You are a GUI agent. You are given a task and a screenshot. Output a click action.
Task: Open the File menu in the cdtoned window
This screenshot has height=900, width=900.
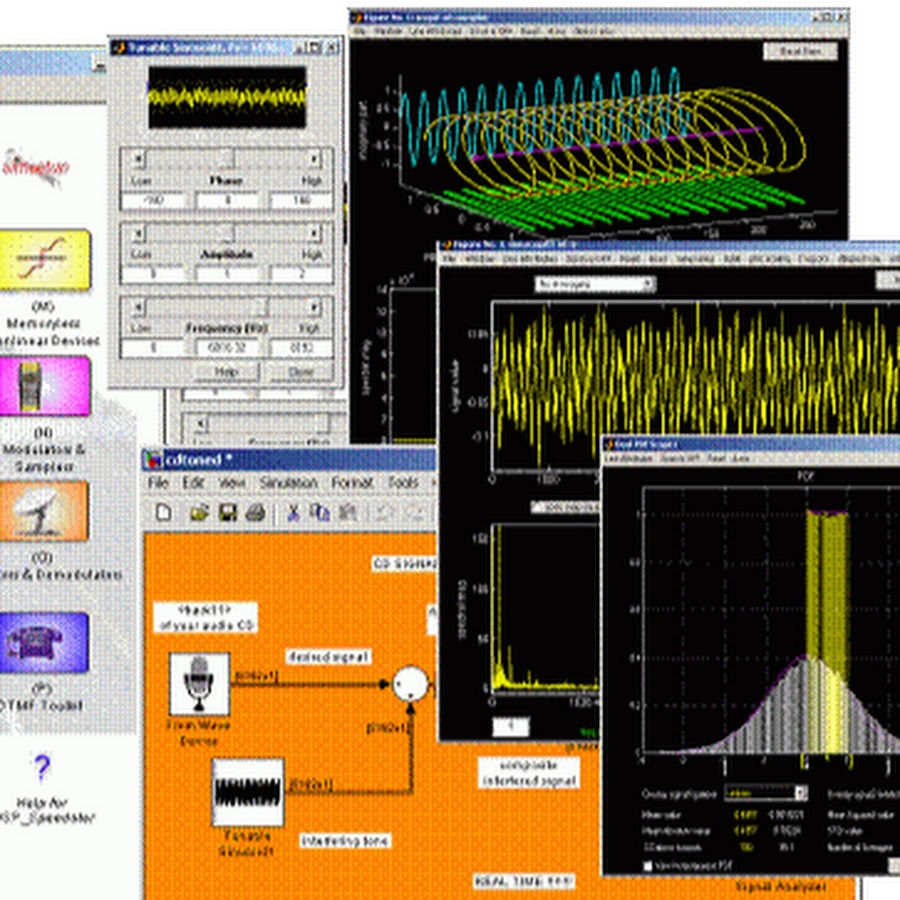pyautogui.click(x=158, y=483)
